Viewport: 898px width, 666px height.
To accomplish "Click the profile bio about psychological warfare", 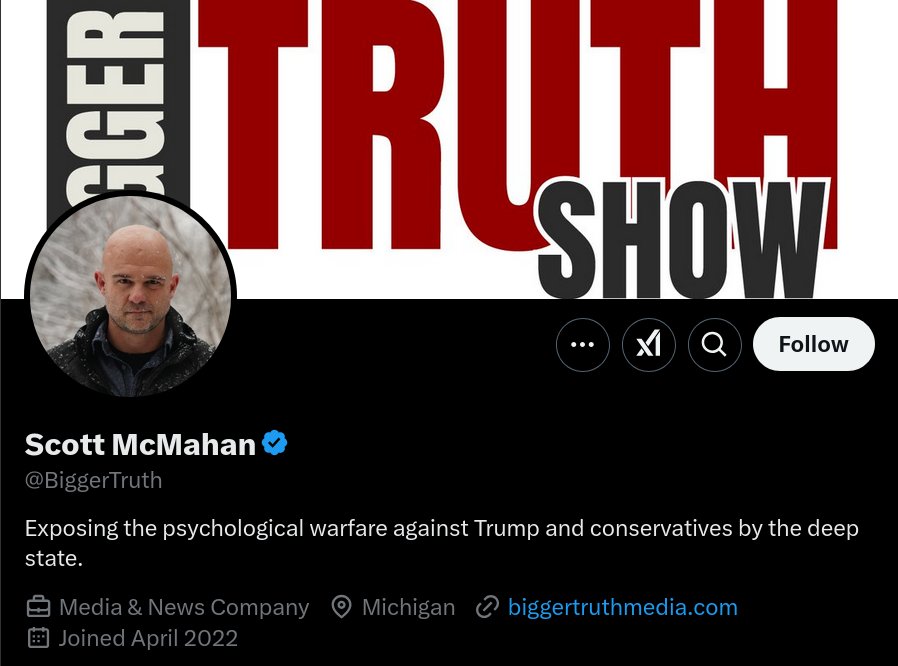I will tap(442, 543).
